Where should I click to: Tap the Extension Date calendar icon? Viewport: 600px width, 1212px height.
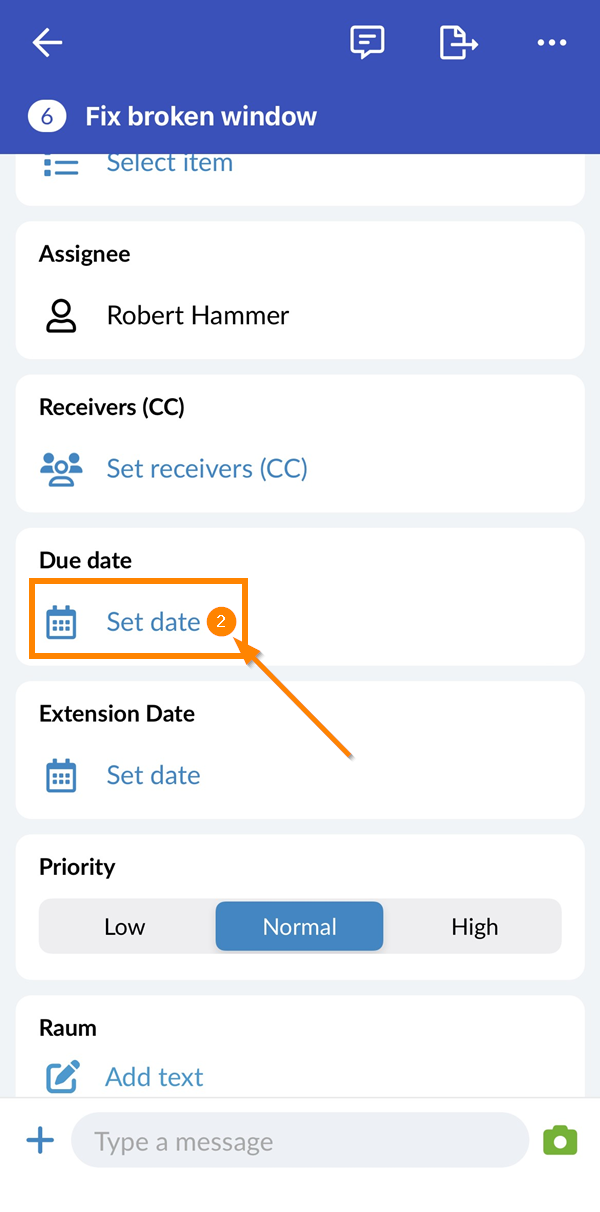[62, 775]
